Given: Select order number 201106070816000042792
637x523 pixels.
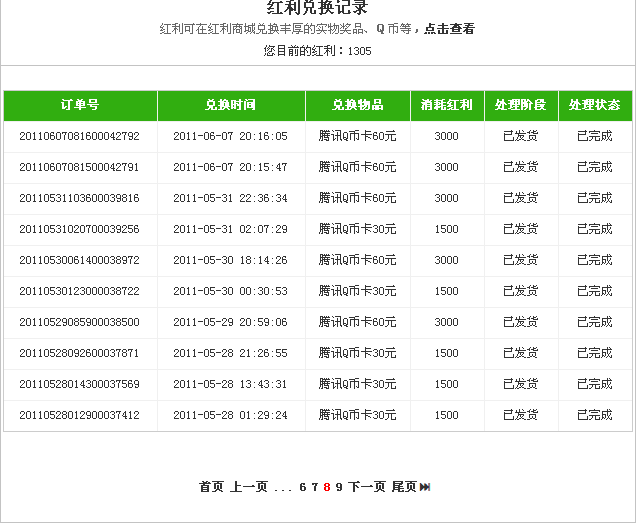Looking at the screenshot, I should click(x=80, y=136).
